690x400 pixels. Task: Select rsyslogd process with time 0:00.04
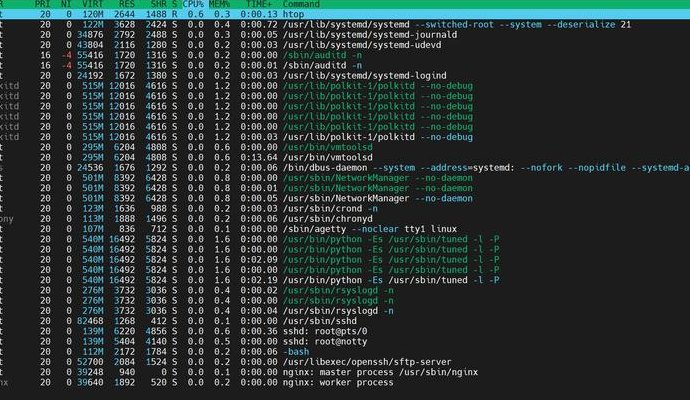[345, 311]
